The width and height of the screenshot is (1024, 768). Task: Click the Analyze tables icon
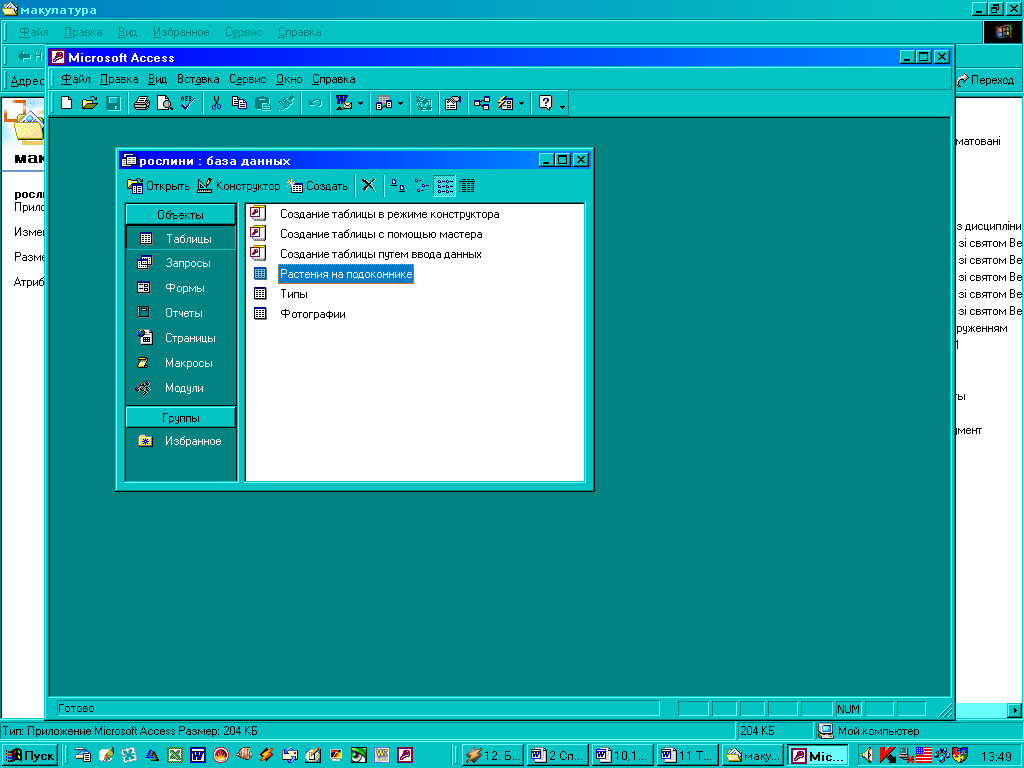(x=384, y=103)
